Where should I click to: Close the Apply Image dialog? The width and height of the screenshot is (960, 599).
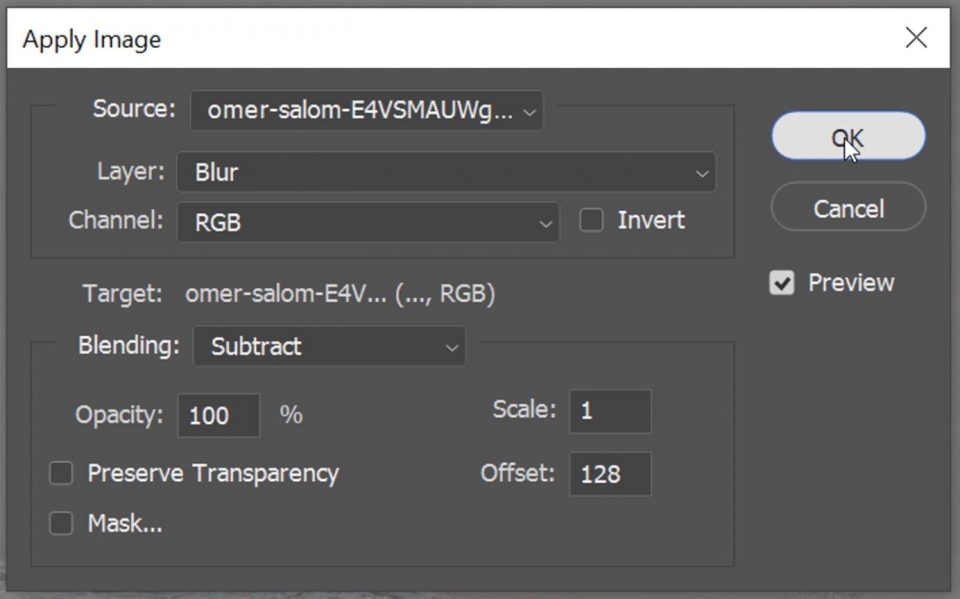click(x=916, y=38)
